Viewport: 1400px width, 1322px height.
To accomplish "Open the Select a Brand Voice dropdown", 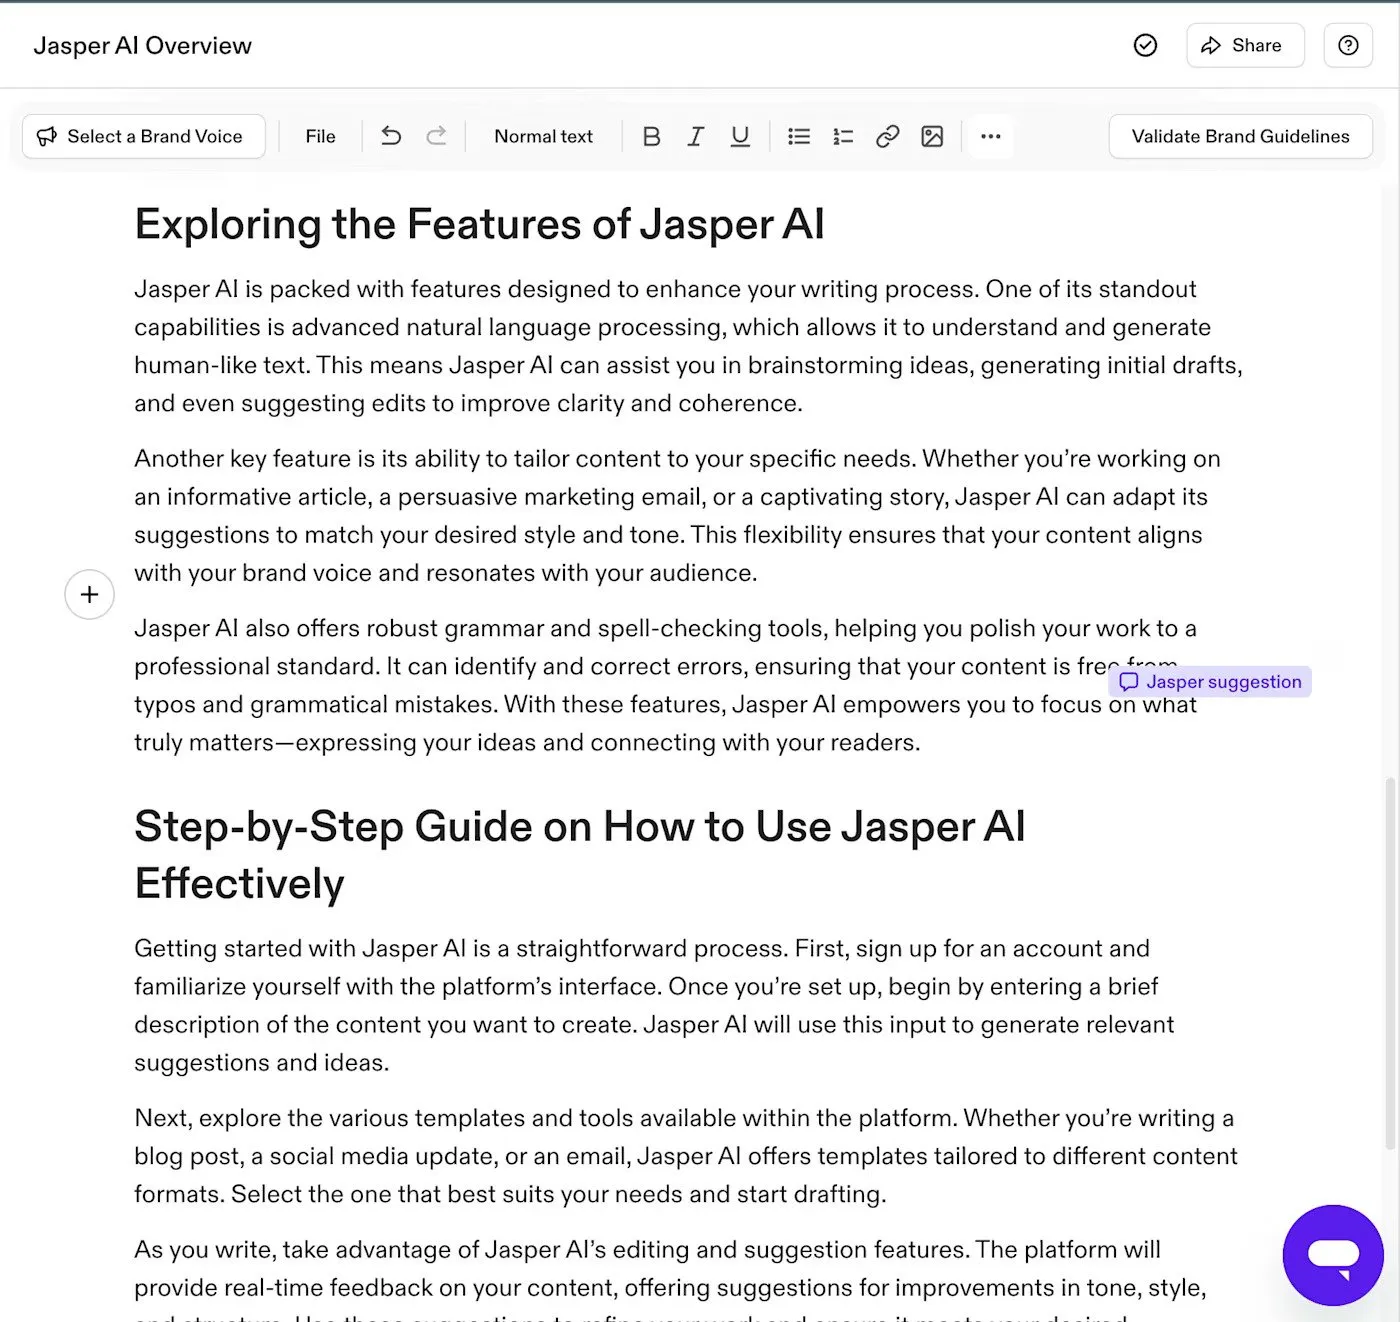I will 143,136.
